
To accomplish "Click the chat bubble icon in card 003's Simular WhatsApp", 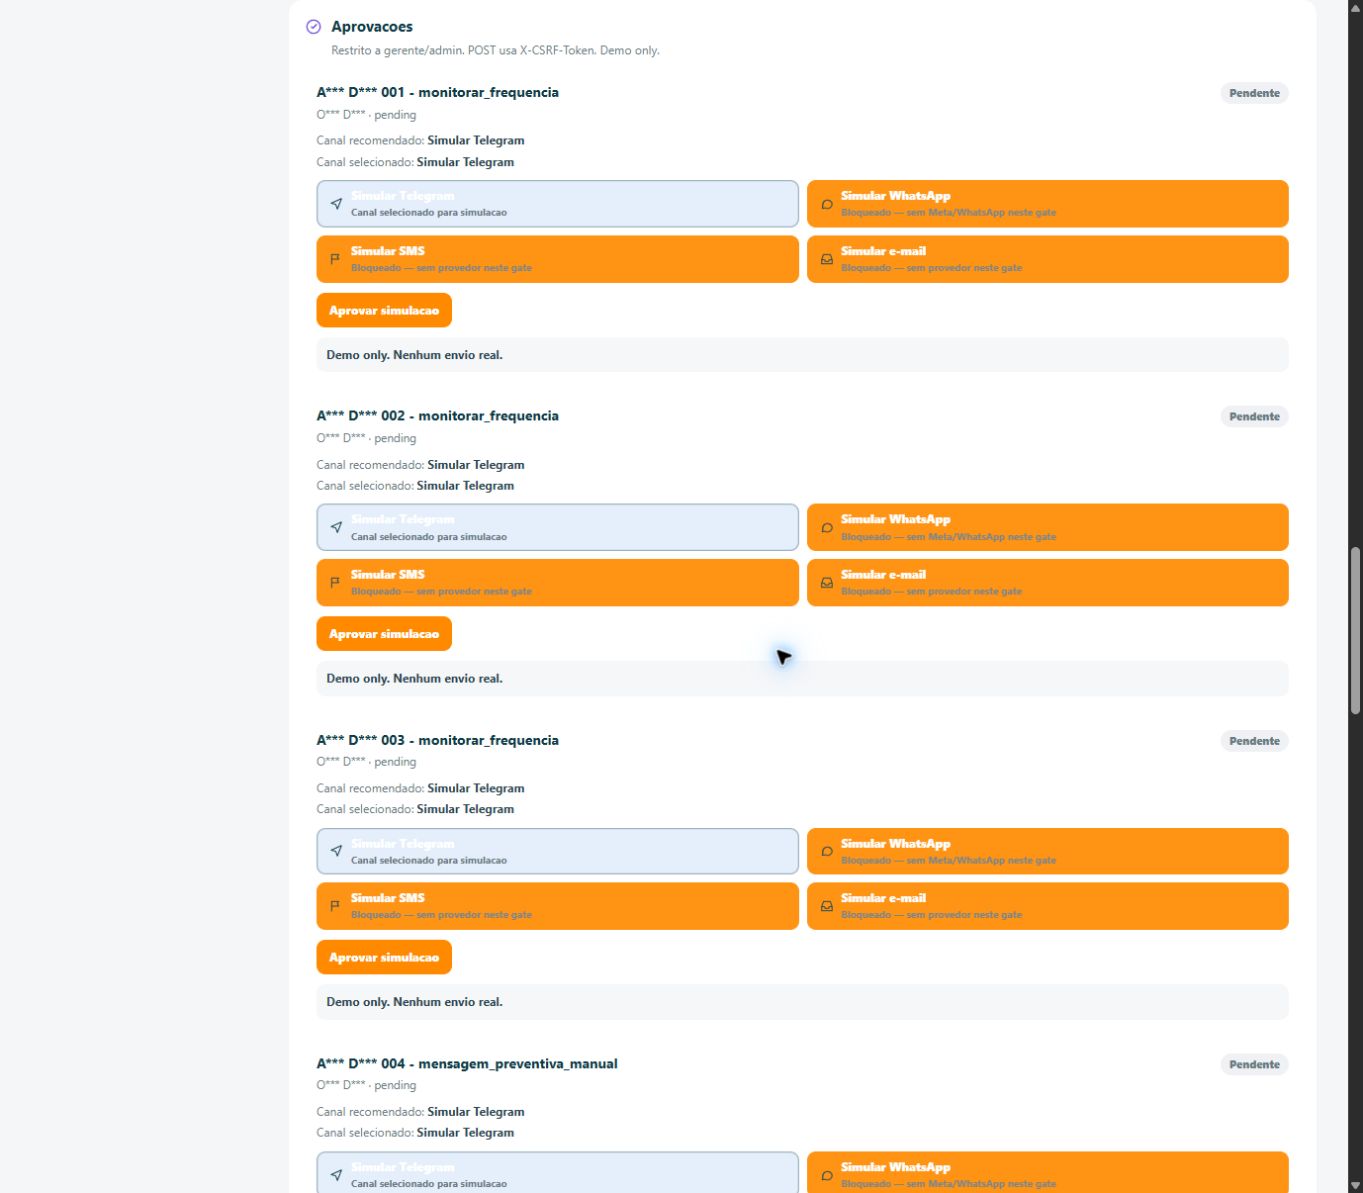I will pos(827,851).
